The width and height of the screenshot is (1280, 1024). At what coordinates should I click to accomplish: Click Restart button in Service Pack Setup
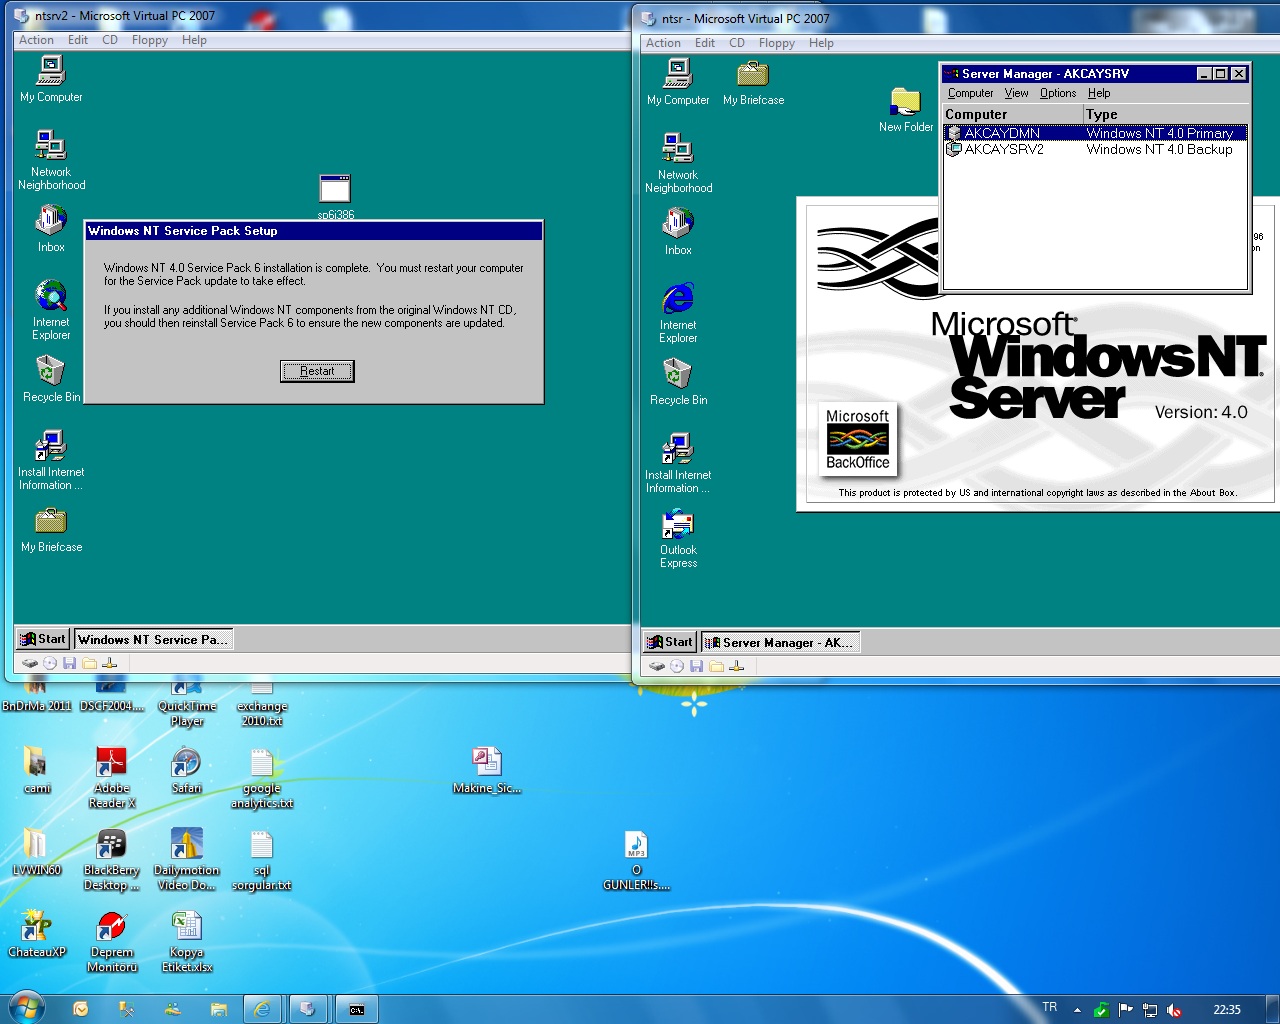[317, 371]
